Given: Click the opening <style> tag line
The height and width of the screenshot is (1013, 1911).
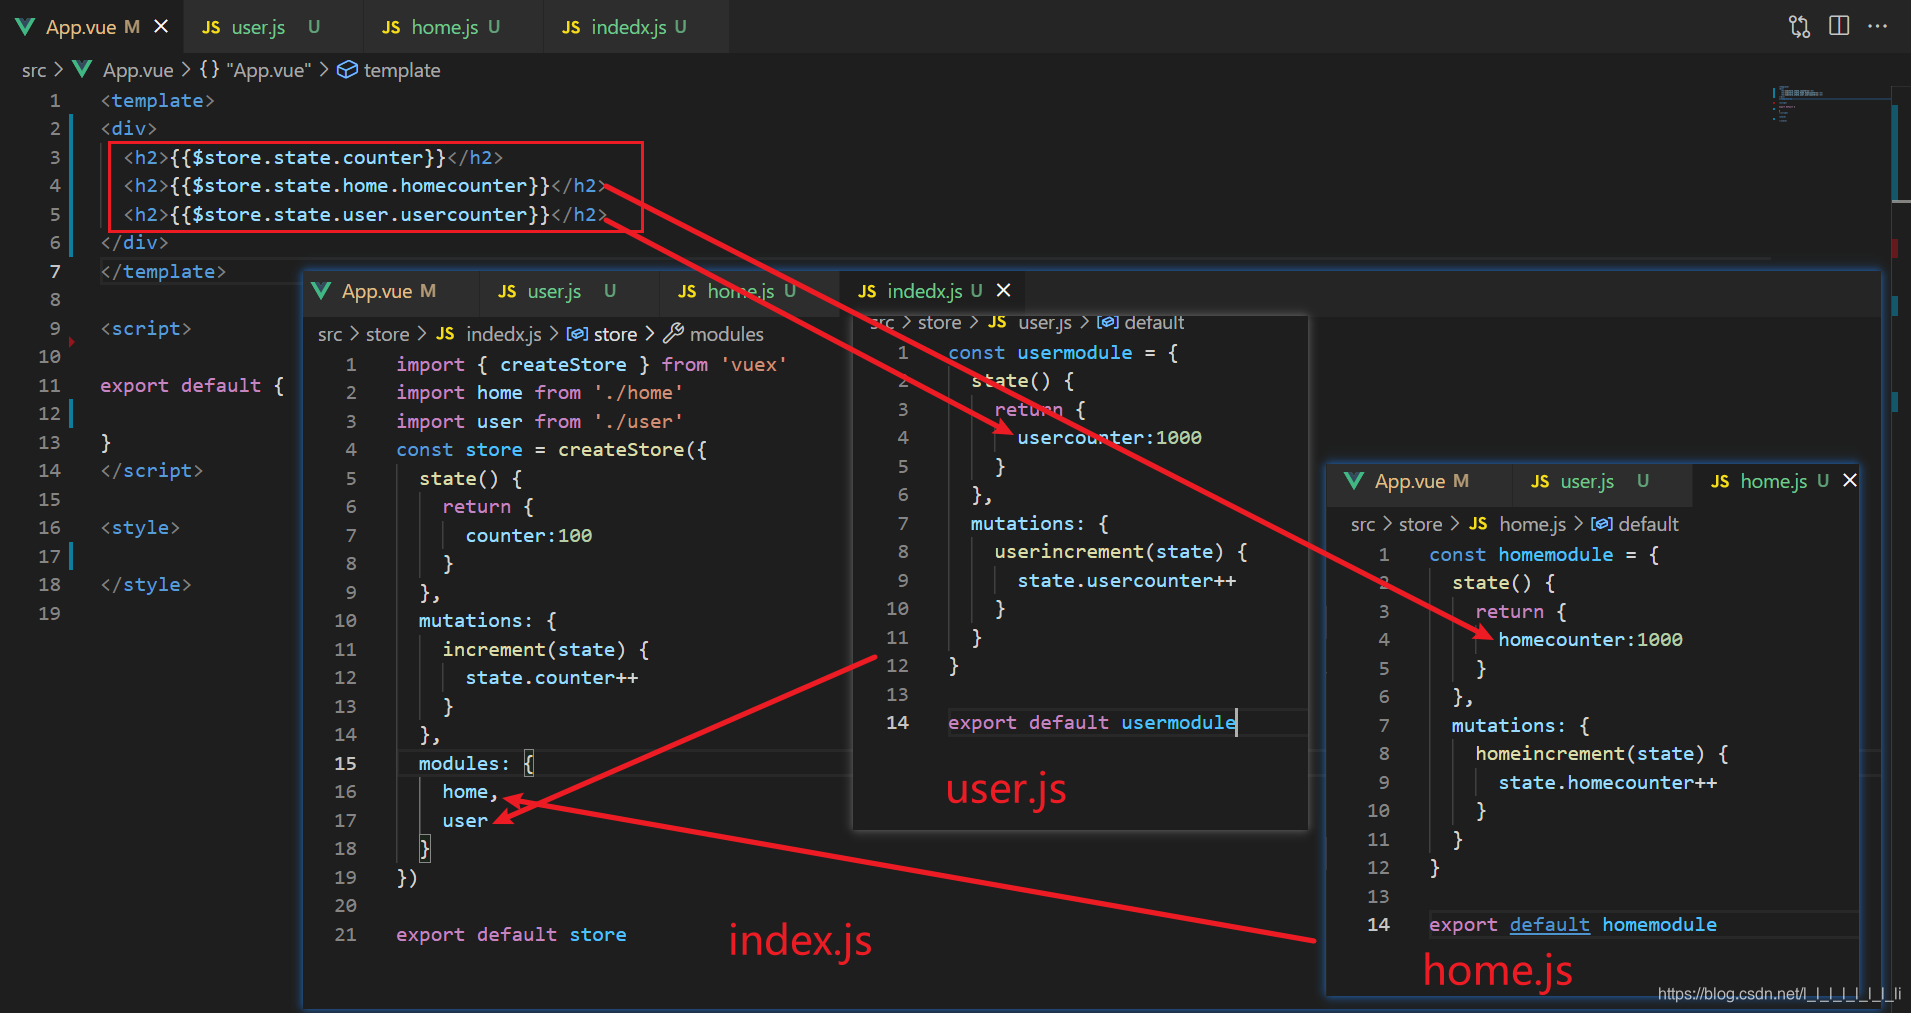Looking at the screenshot, I should coord(140,528).
